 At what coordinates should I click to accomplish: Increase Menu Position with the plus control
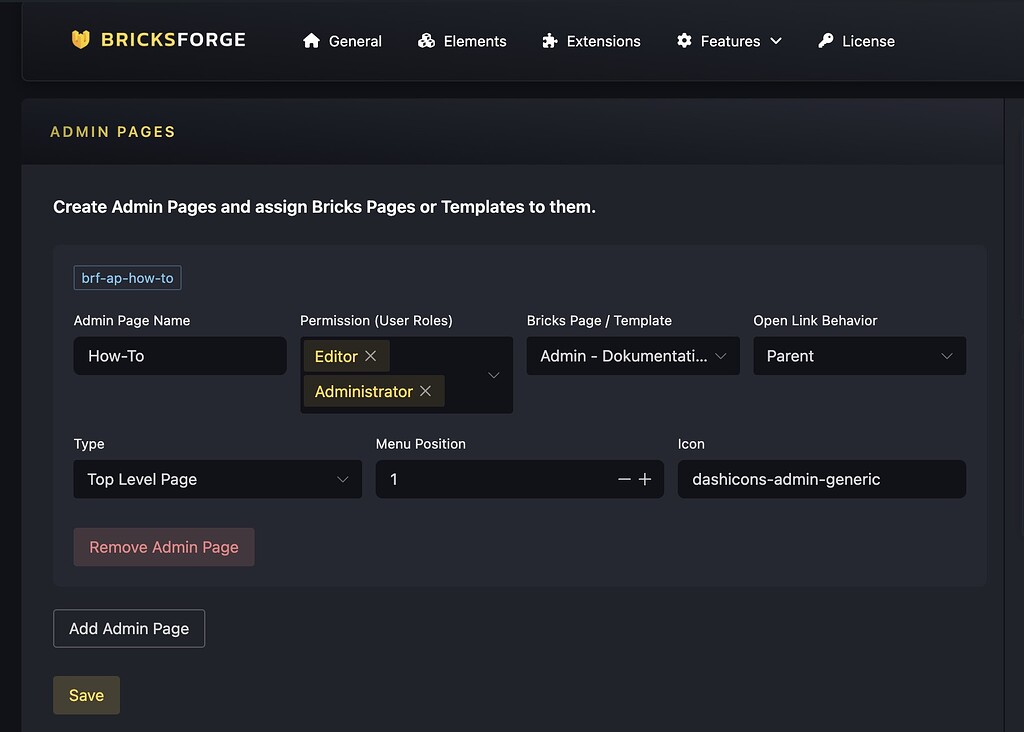click(645, 479)
